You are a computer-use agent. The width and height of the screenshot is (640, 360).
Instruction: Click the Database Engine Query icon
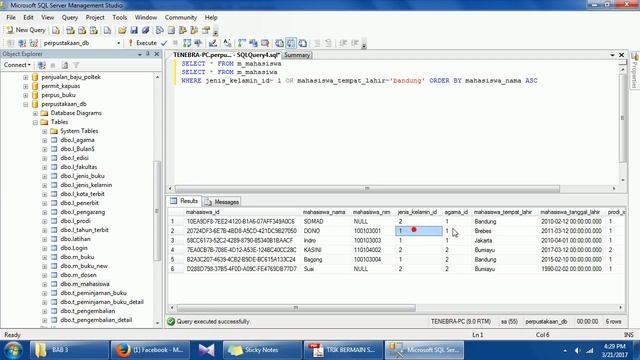(x=56, y=30)
